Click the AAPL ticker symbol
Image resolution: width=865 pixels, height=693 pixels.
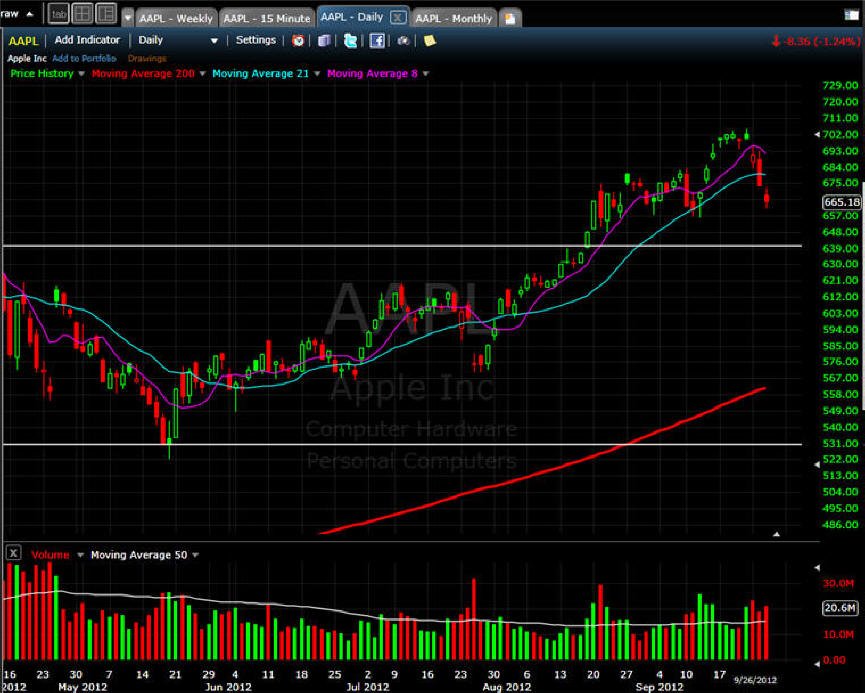point(23,41)
